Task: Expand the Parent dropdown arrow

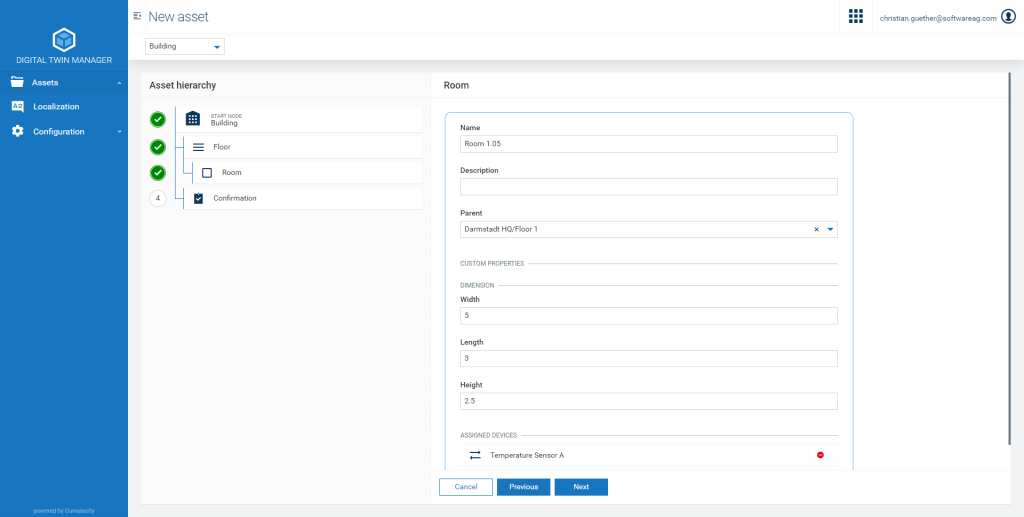Action: [x=830, y=229]
